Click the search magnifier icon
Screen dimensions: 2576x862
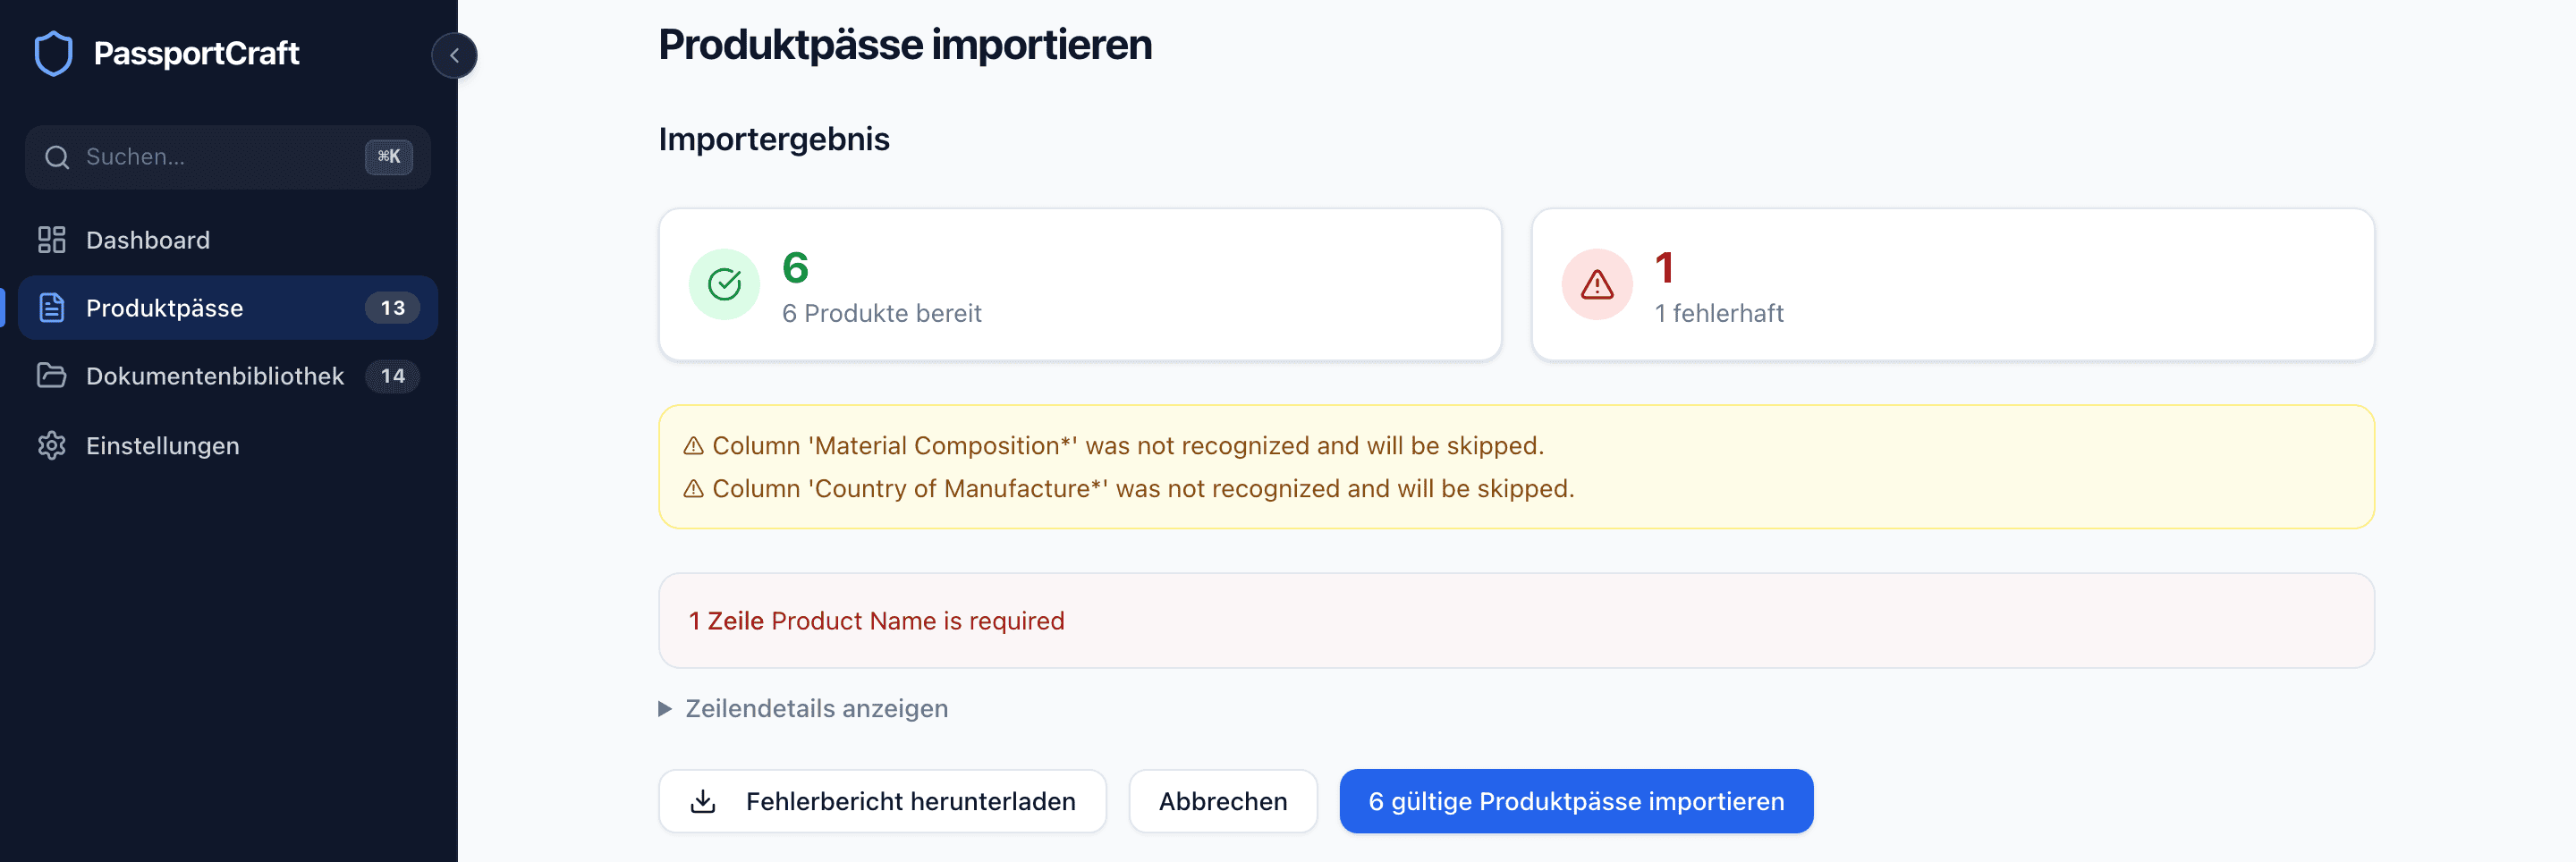point(57,157)
